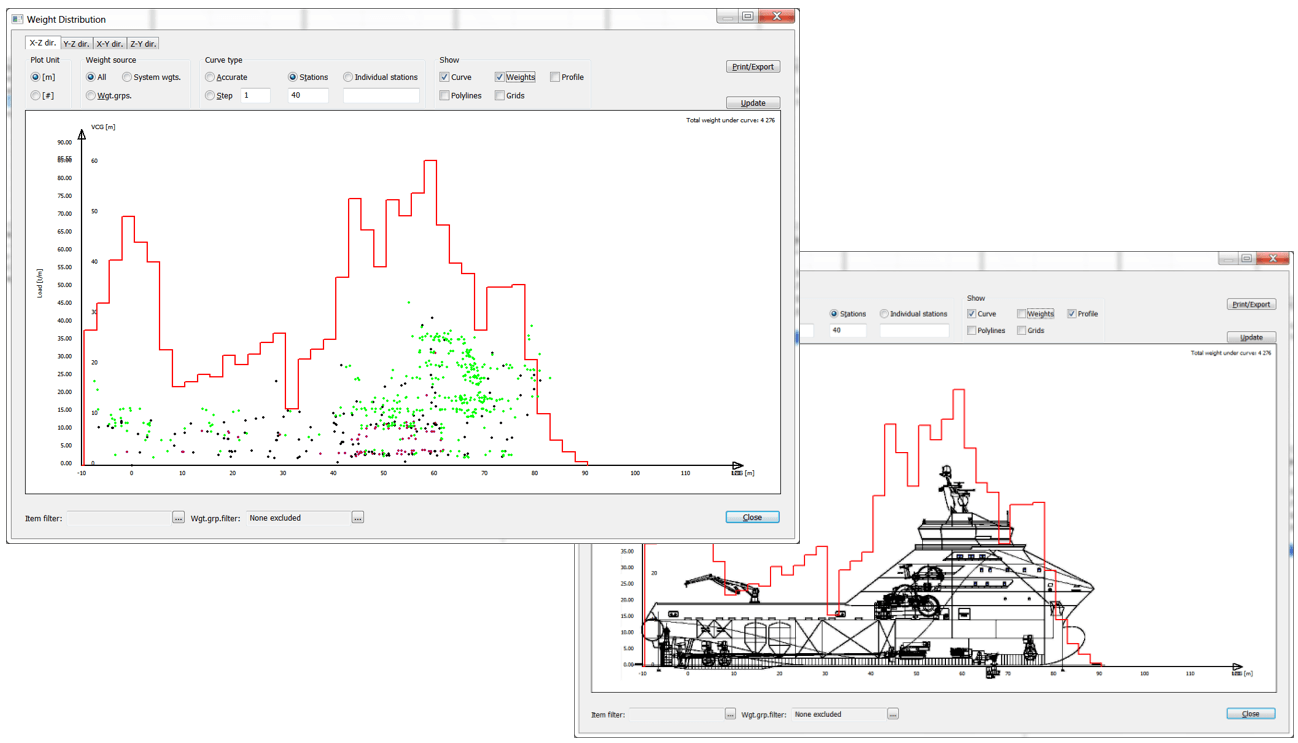Click the Weight Distribution title bar icon
The image size is (1298, 743).
pos(16,19)
